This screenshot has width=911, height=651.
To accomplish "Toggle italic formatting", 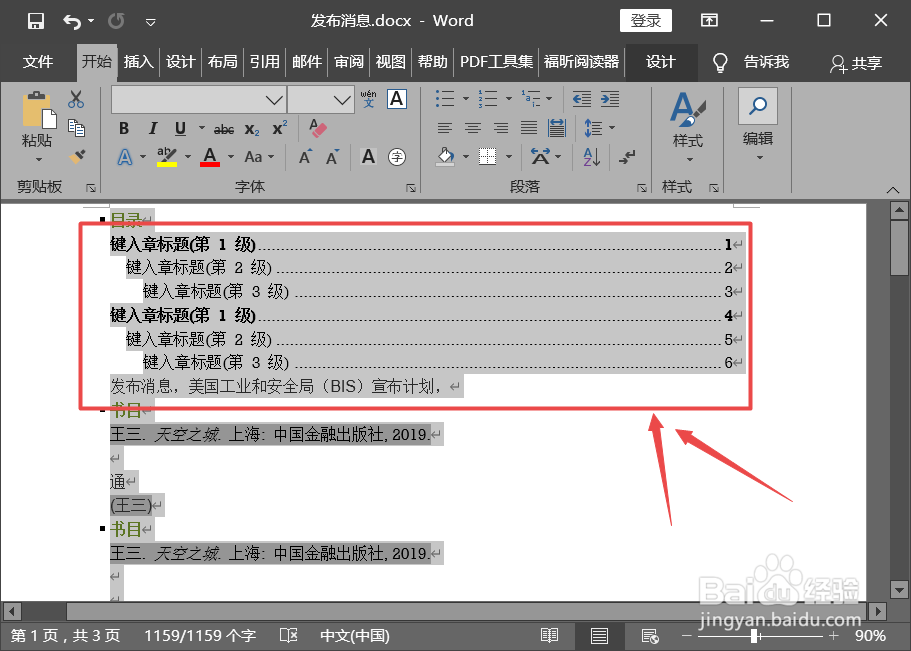I will click(153, 127).
